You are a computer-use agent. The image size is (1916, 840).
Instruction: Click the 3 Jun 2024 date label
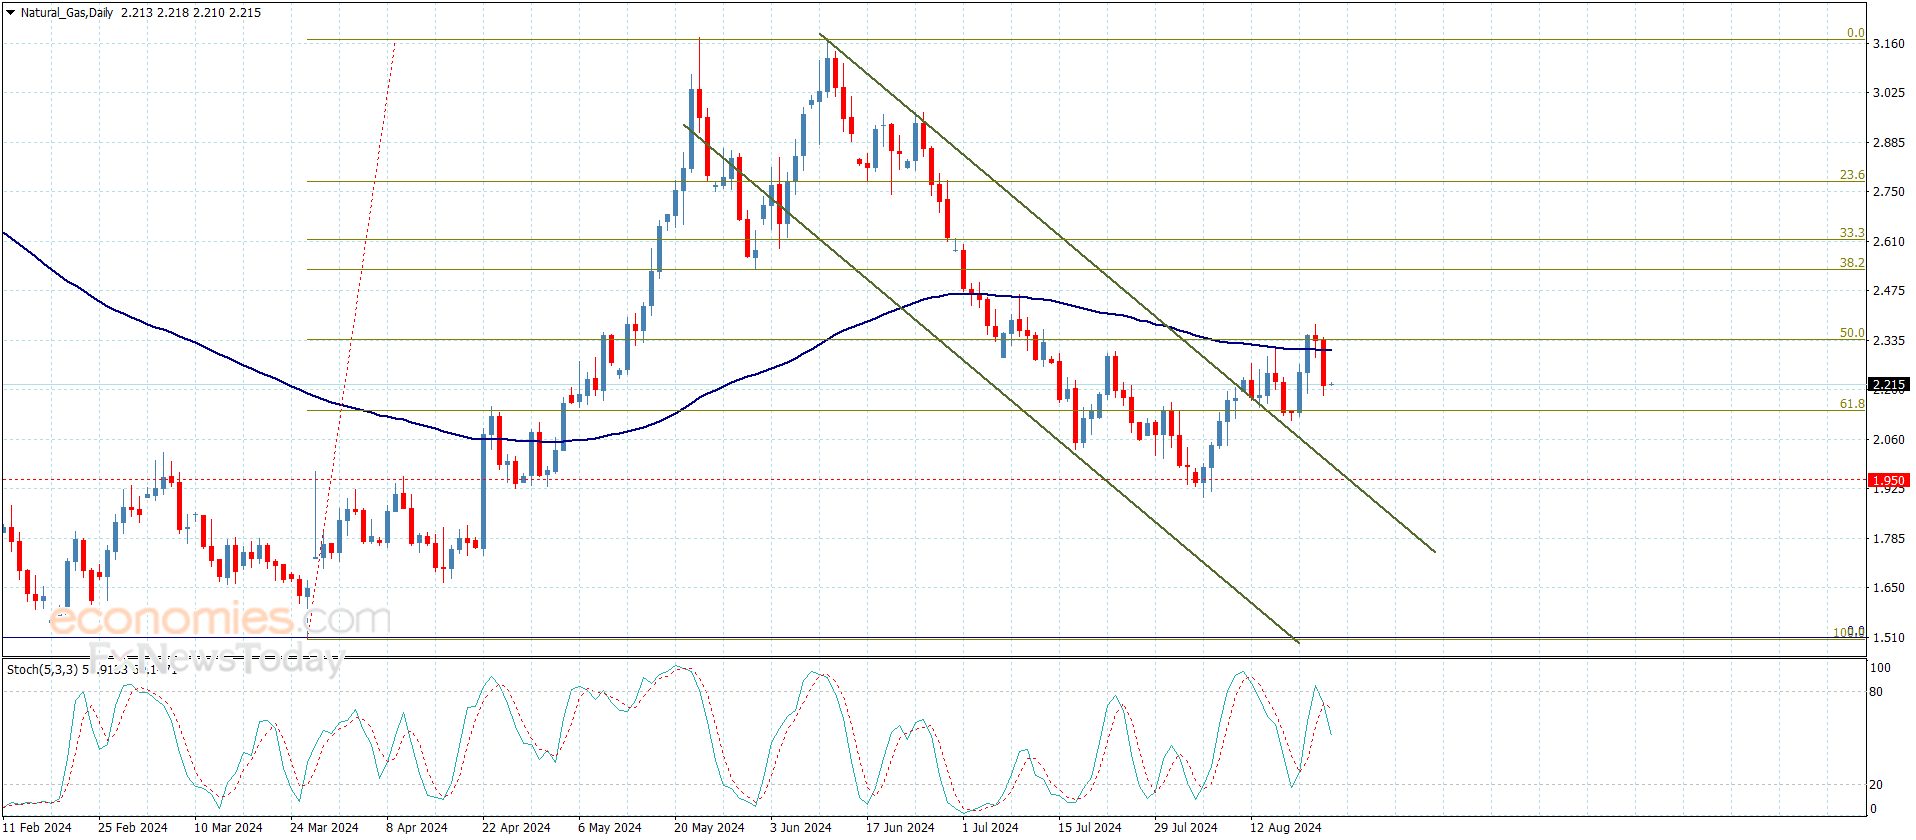800,827
